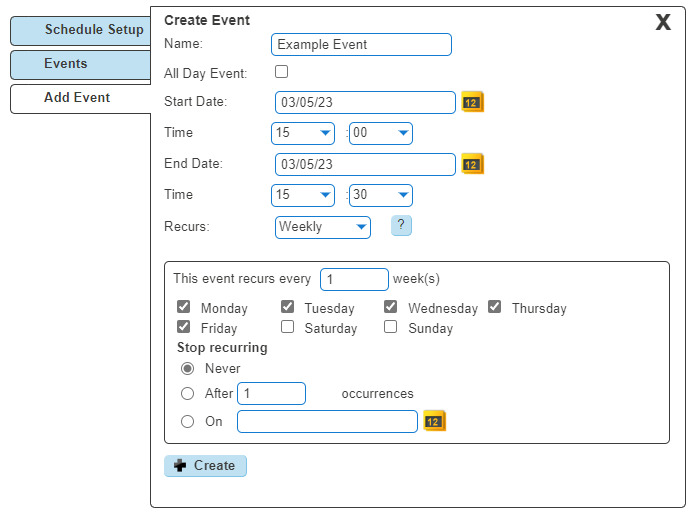The image size is (692, 522).
Task: Open the Stop recurring On date calendar icon
Action: click(x=435, y=421)
